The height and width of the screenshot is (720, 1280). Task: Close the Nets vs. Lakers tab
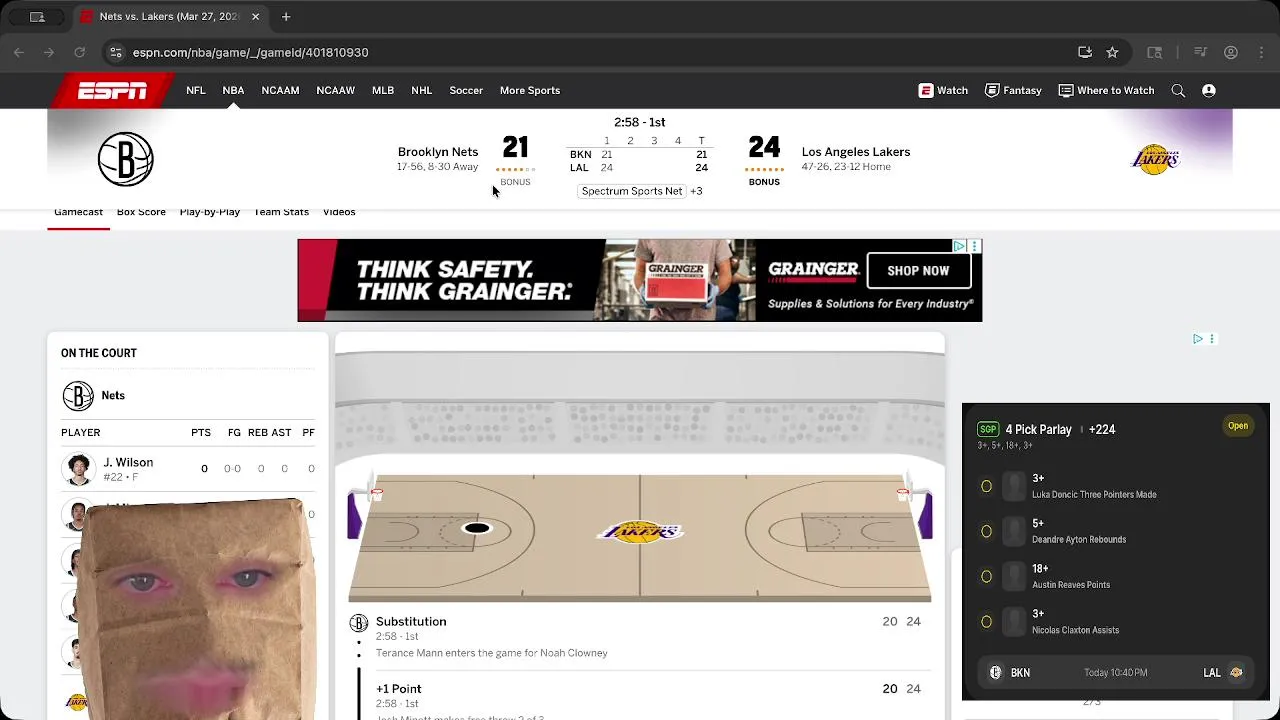click(255, 17)
